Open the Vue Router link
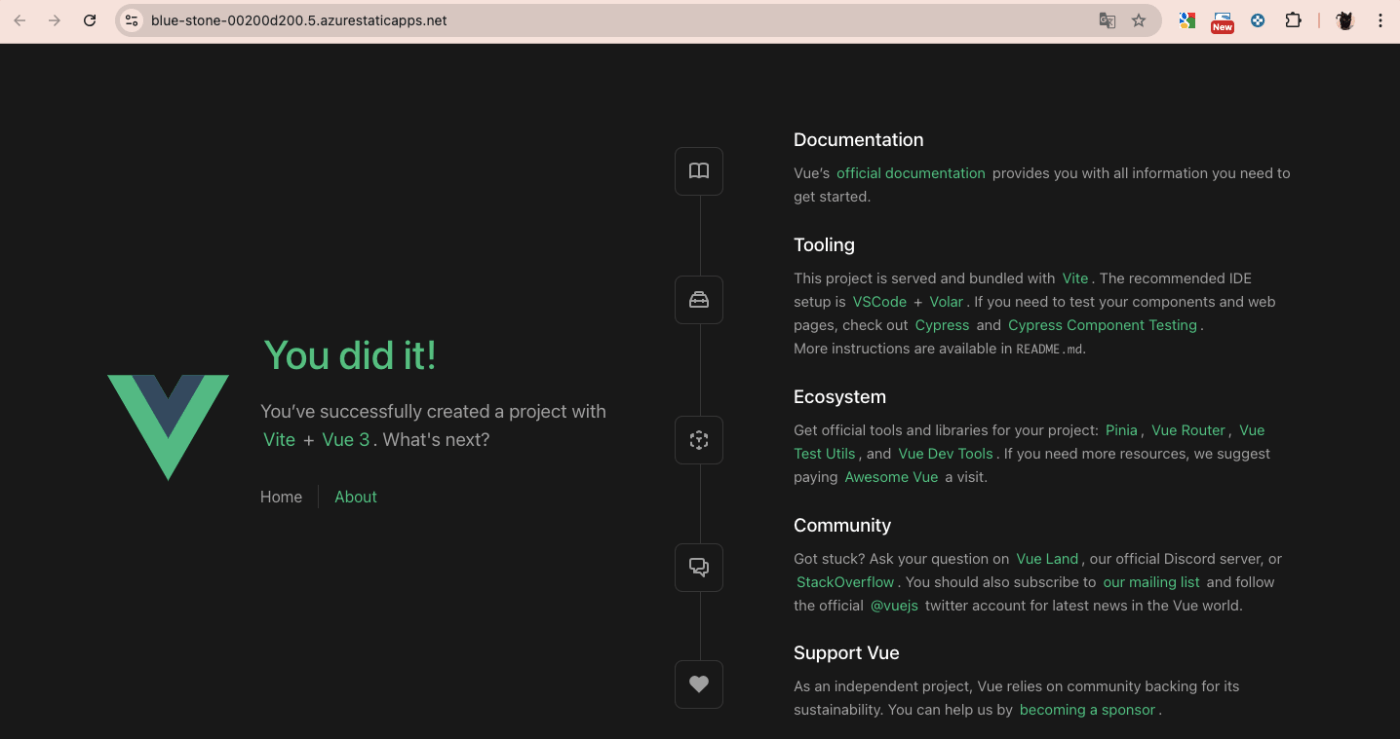This screenshot has width=1400, height=739. click(x=1188, y=430)
